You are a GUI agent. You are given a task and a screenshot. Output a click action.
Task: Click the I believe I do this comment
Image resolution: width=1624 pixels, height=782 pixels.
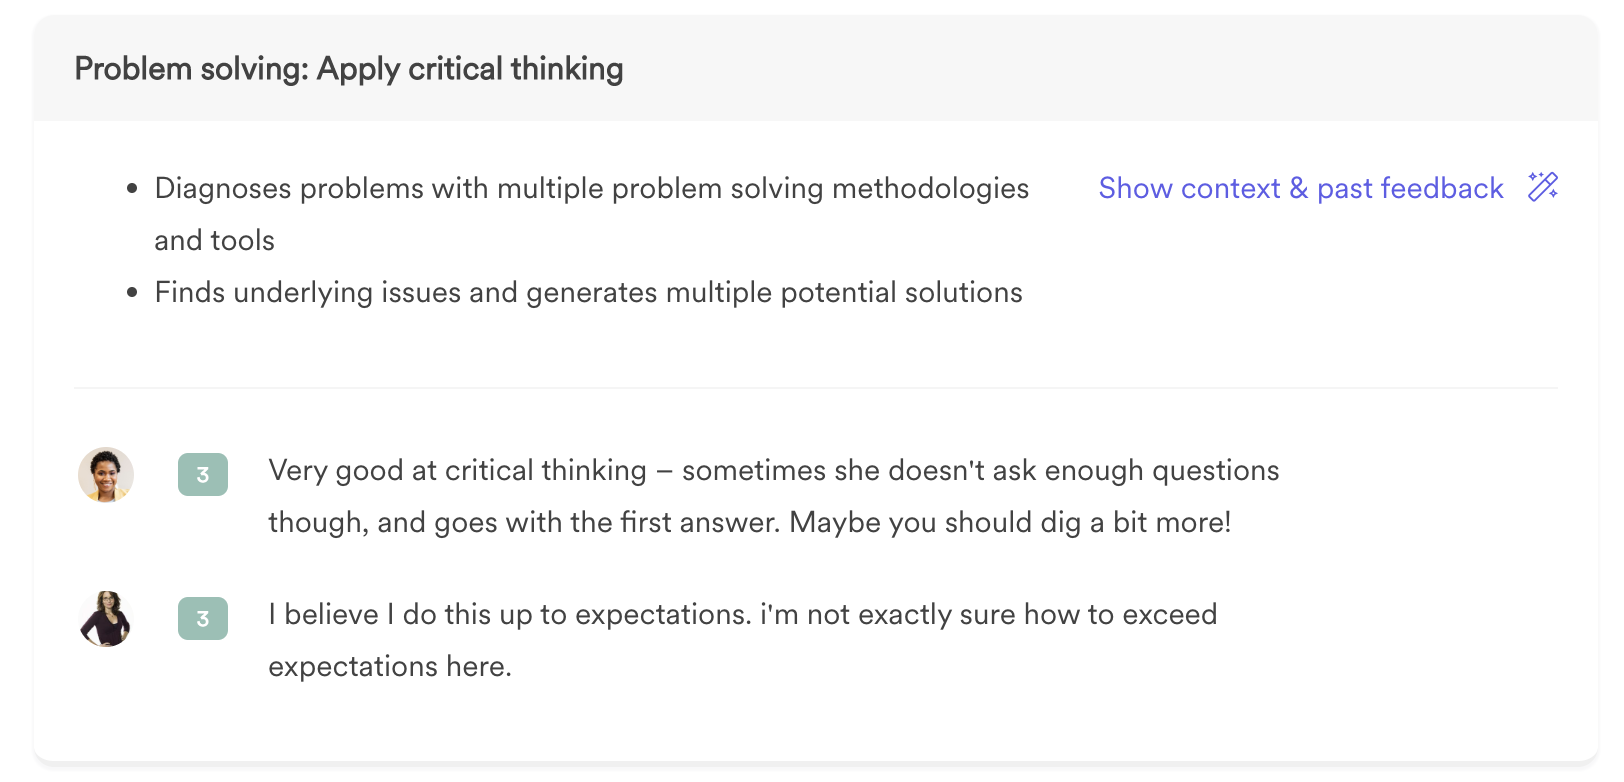743,640
